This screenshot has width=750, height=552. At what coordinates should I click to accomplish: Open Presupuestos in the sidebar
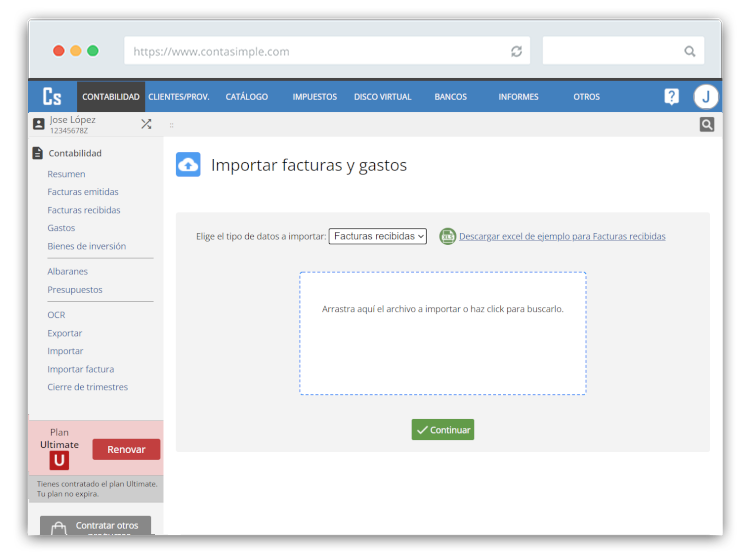click(x=75, y=289)
